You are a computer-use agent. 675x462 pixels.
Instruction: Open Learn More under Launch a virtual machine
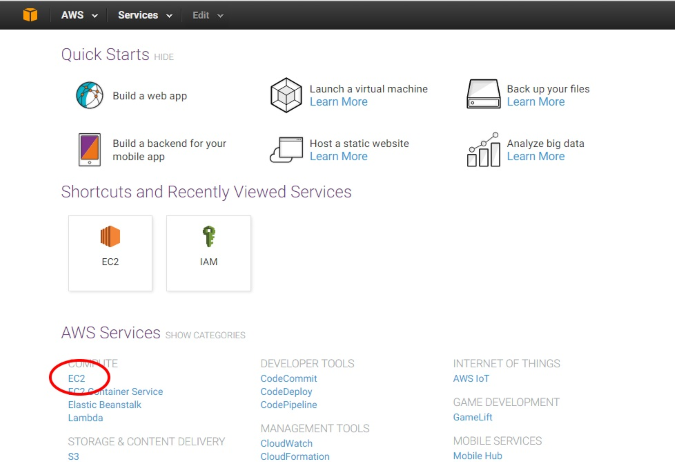pos(338,102)
